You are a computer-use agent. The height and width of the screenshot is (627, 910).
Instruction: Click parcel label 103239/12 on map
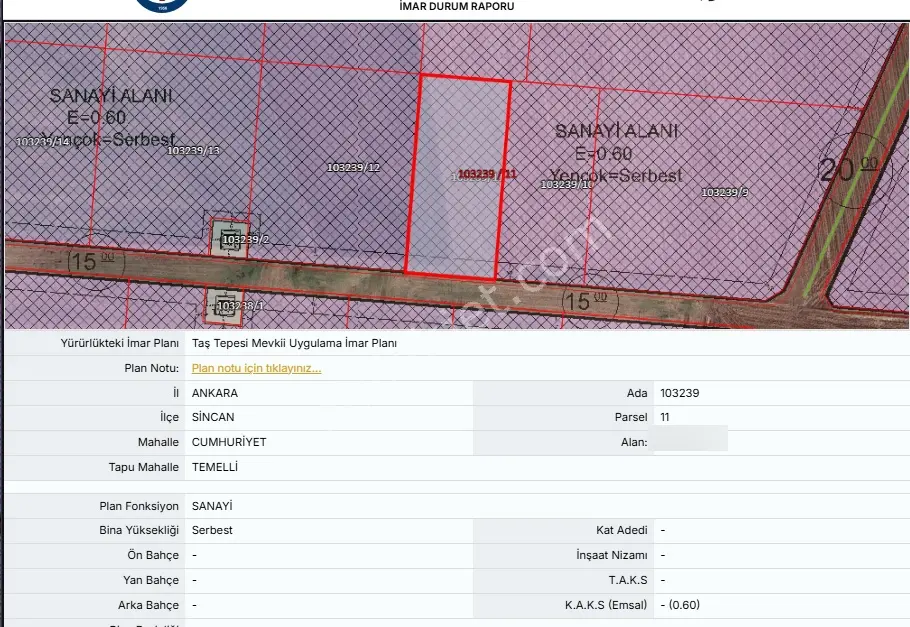coord(353,167)
